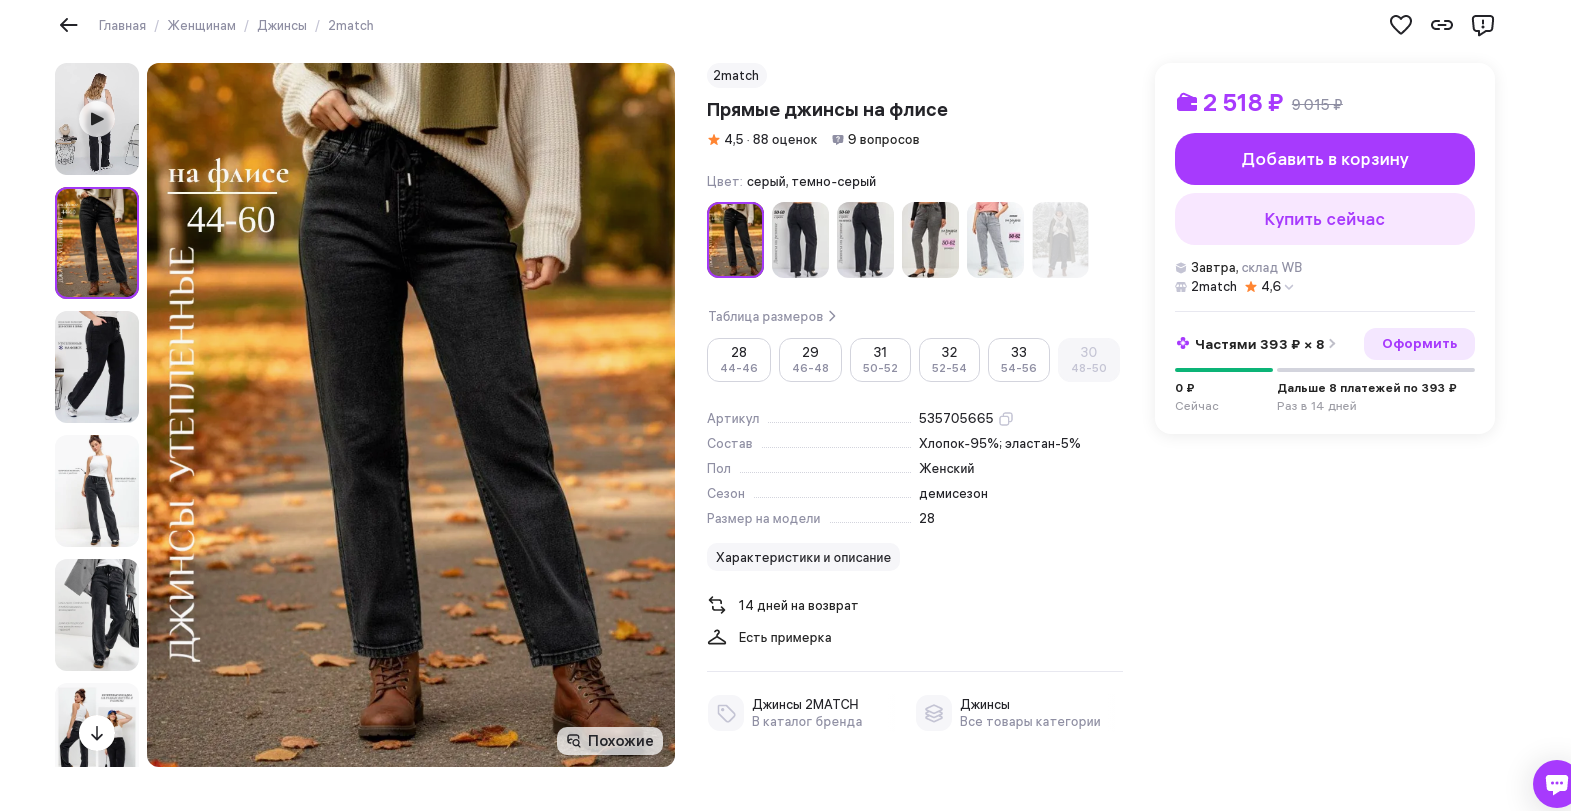Copy product link with chain icon
1571x811 pixels.
[x=1441, y=25]
